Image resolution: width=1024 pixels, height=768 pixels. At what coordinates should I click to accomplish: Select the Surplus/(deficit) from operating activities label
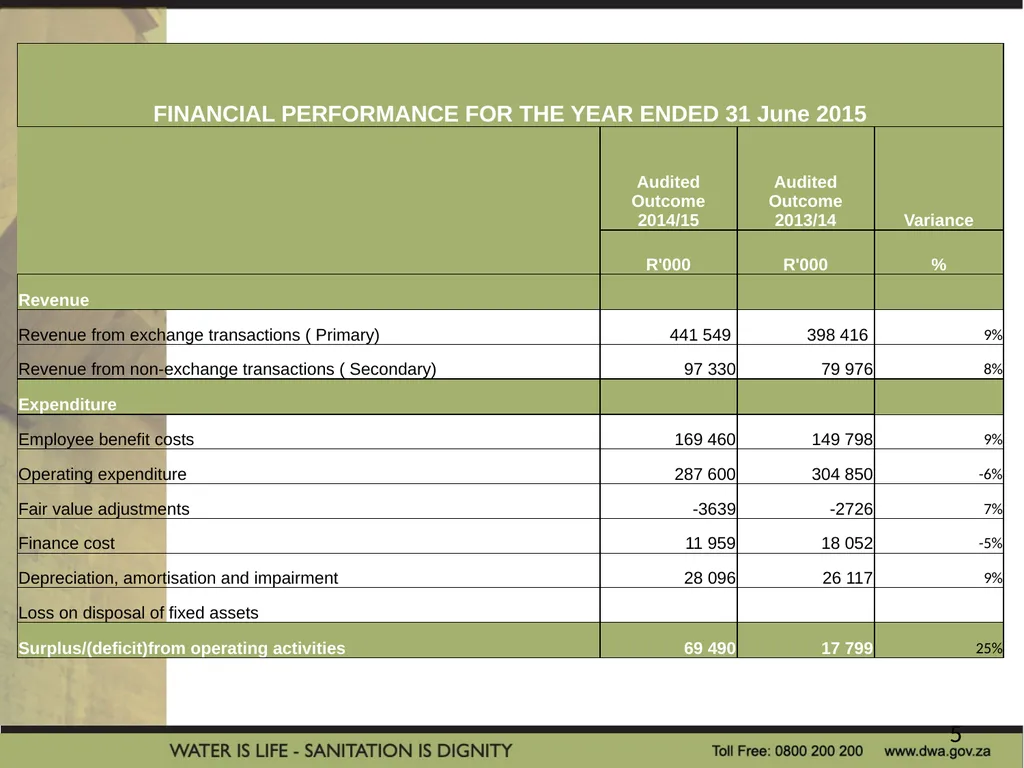click(x=182, y=648)
